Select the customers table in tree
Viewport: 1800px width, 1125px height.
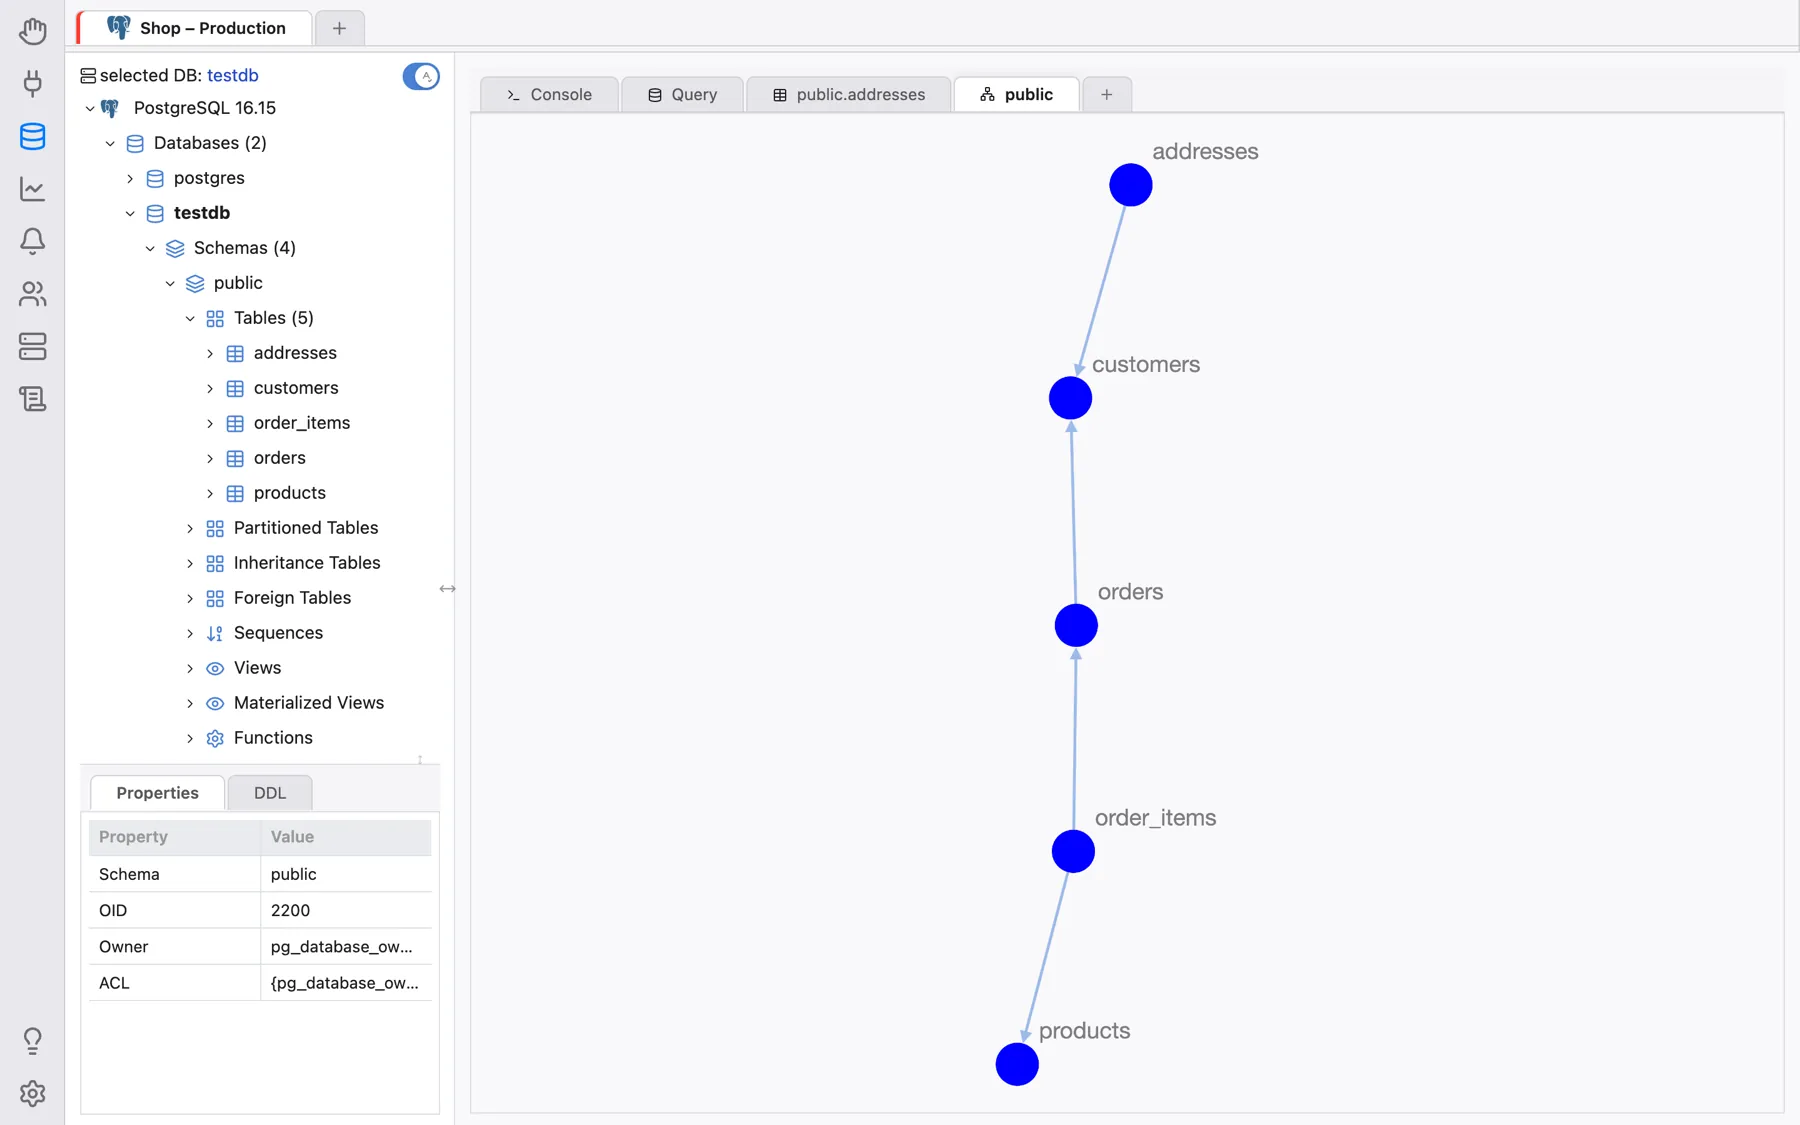click(296, 388)
